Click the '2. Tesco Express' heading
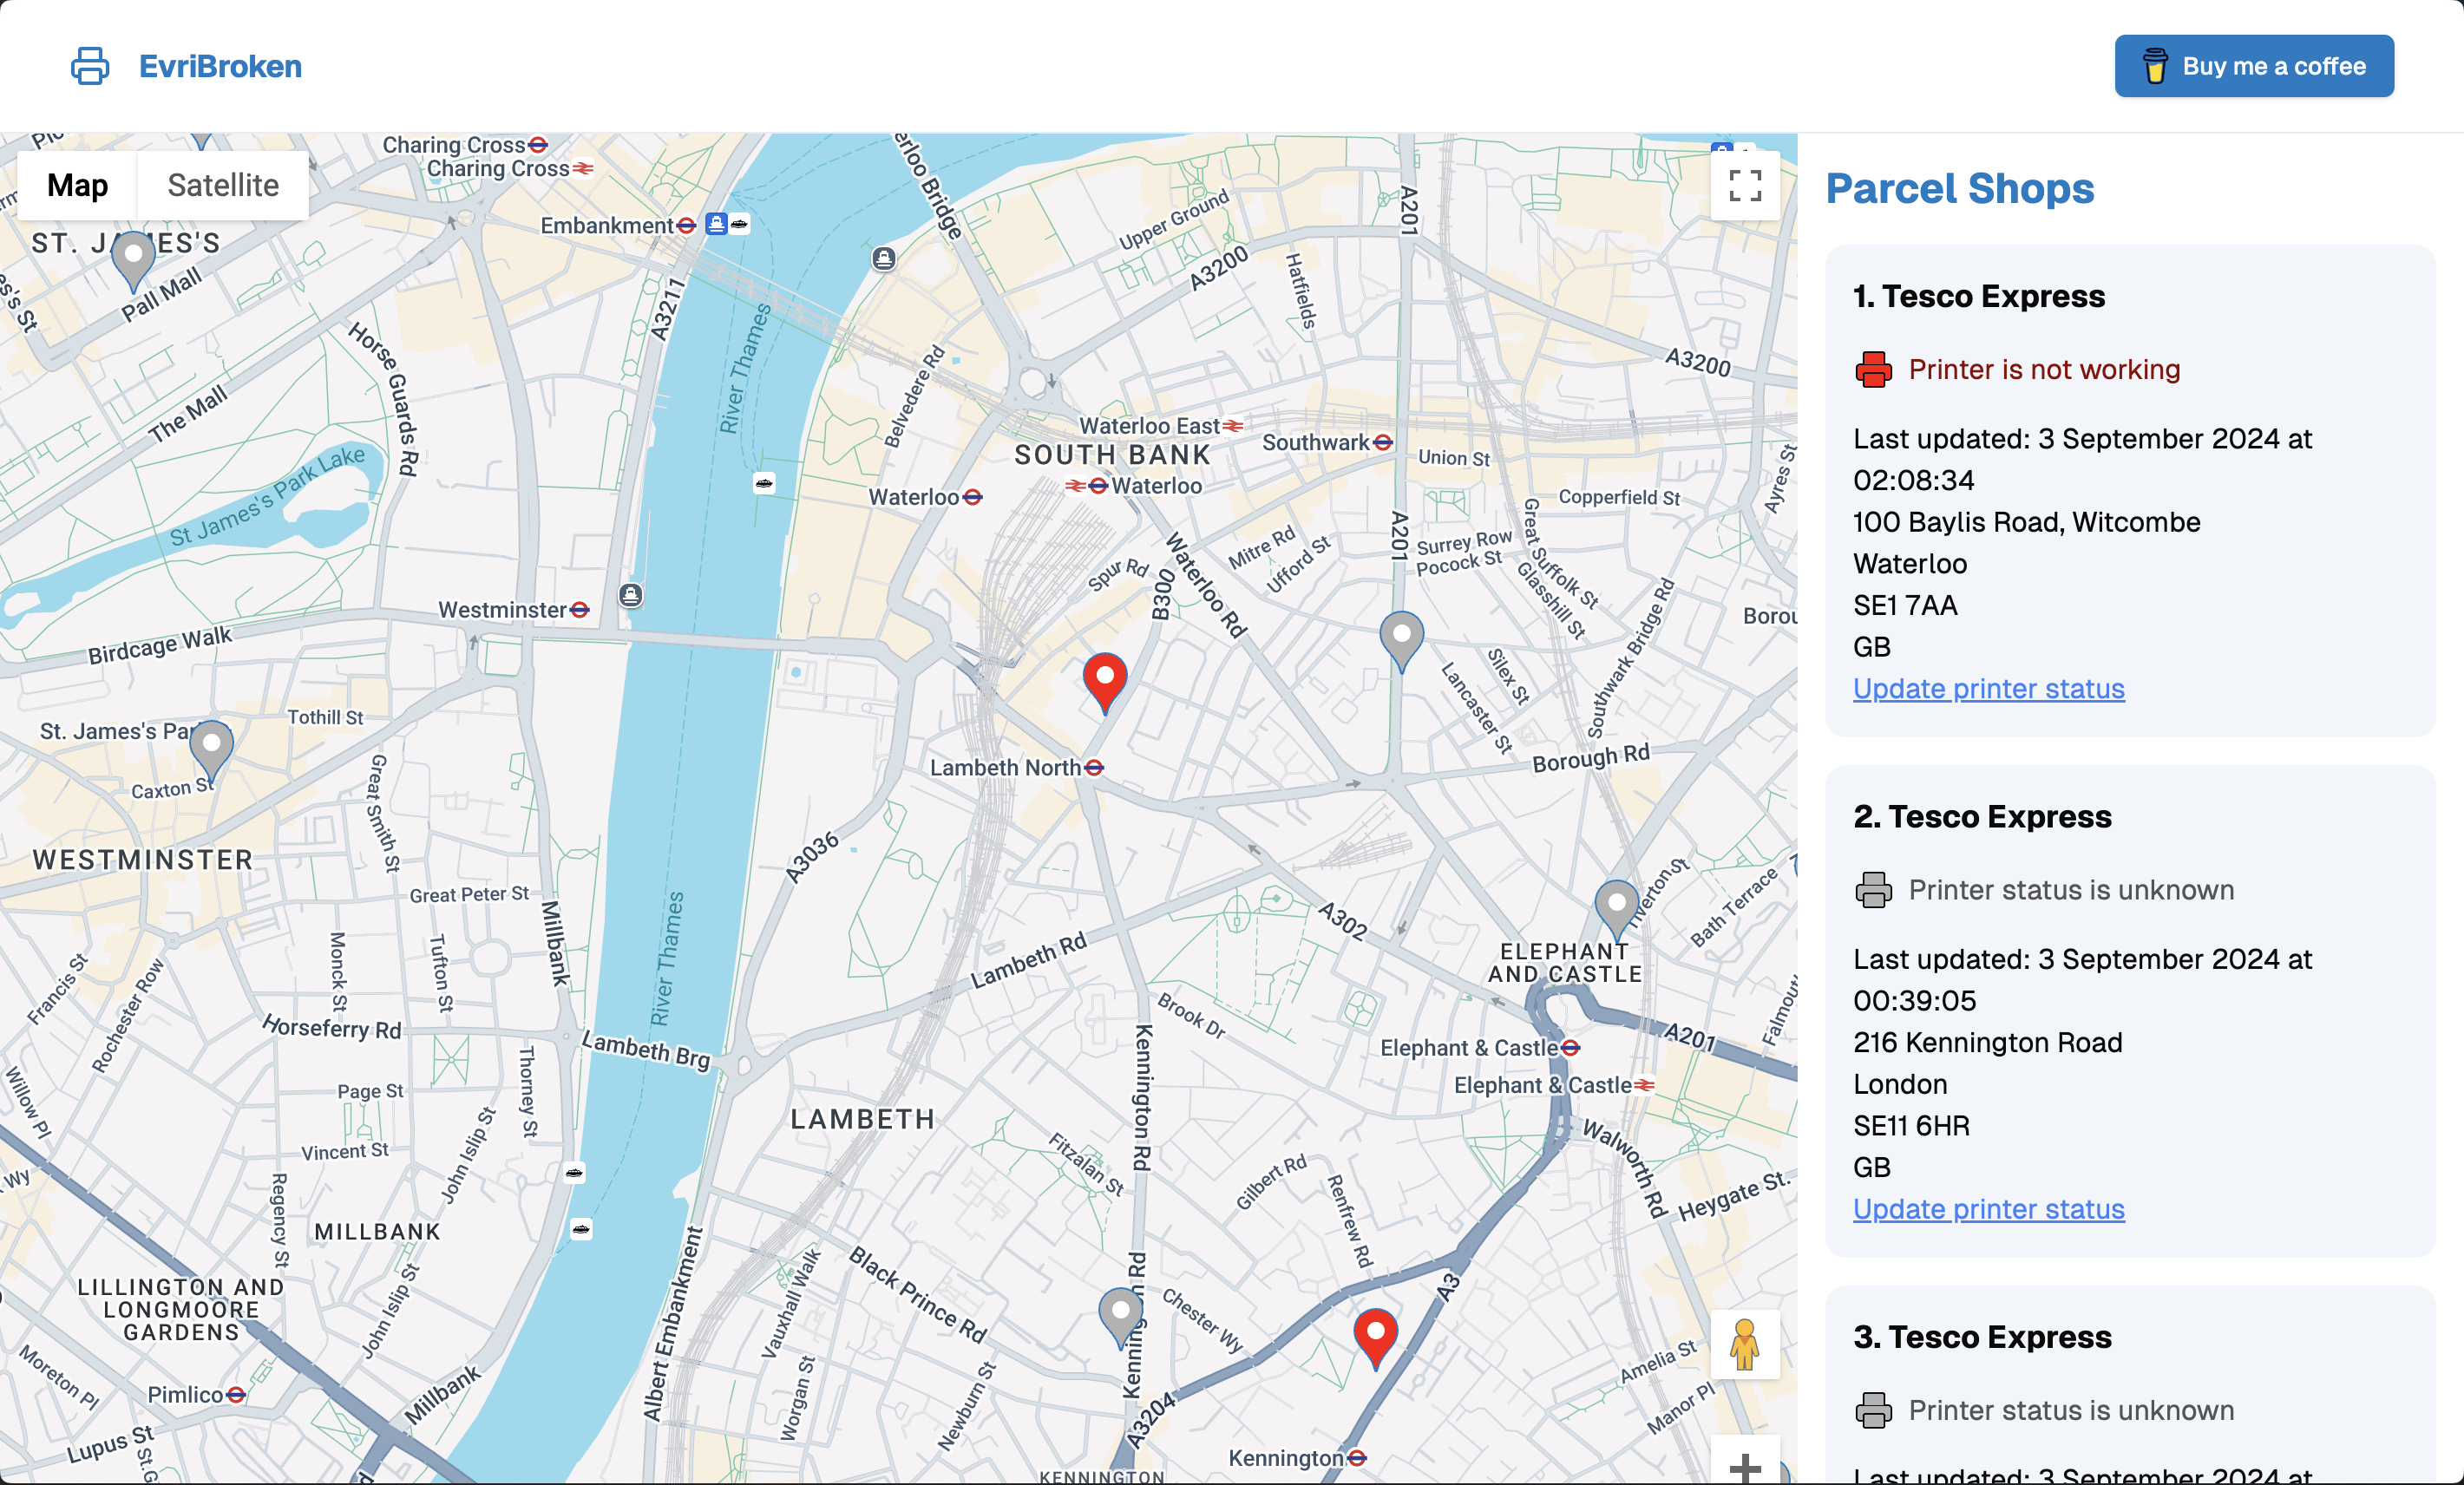 pos(1982,817)
